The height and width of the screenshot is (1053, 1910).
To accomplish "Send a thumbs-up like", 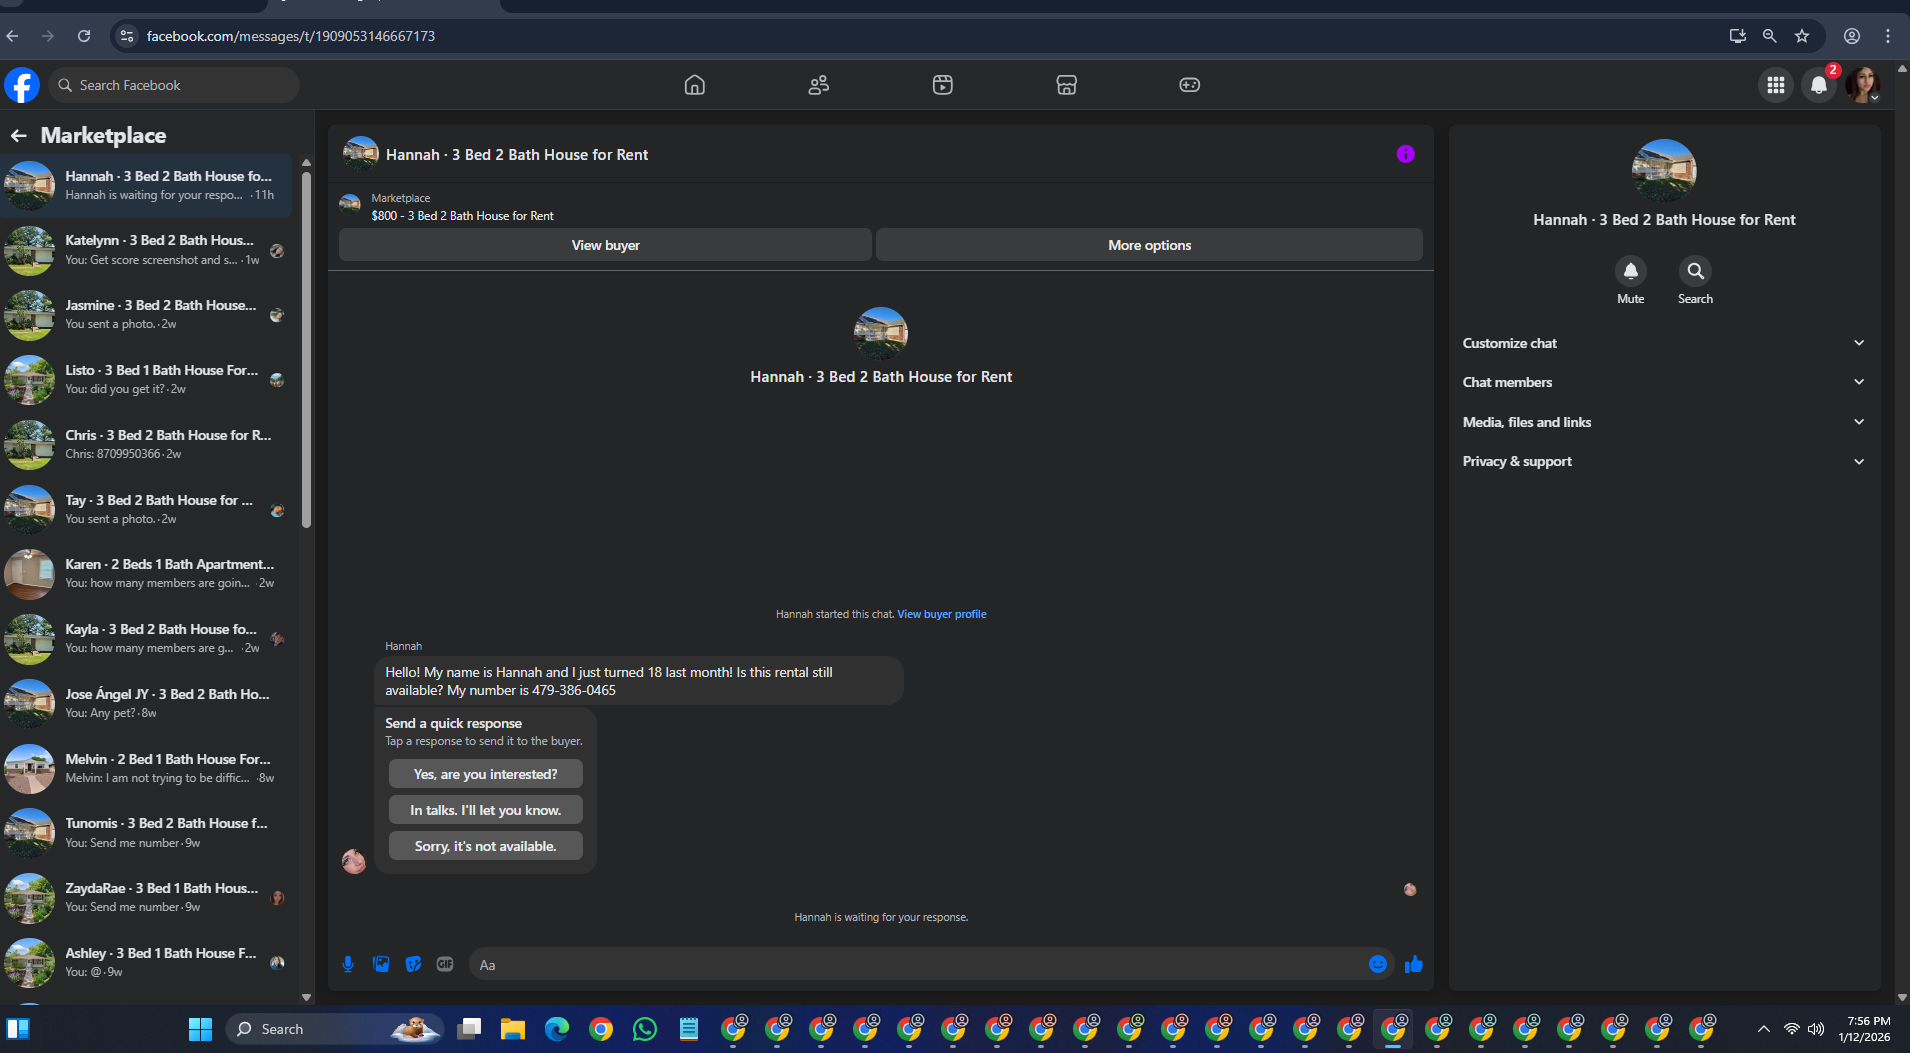I will click(1413, 964).
